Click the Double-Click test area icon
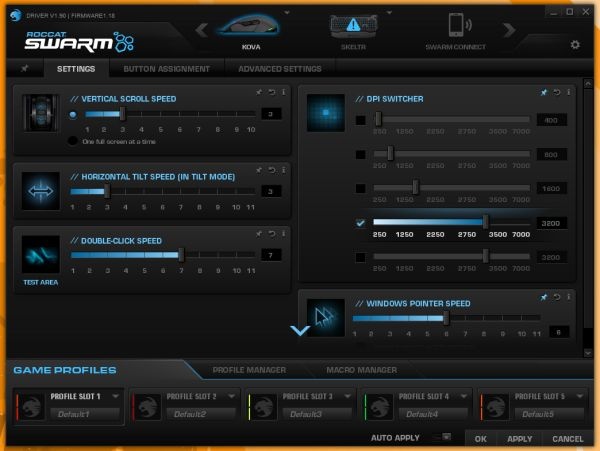The image size is (600, 451). (x=41, y=254)
